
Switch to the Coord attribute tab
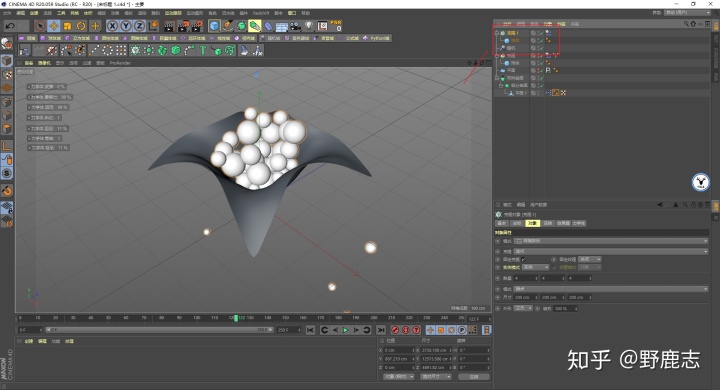coord(517,223)
